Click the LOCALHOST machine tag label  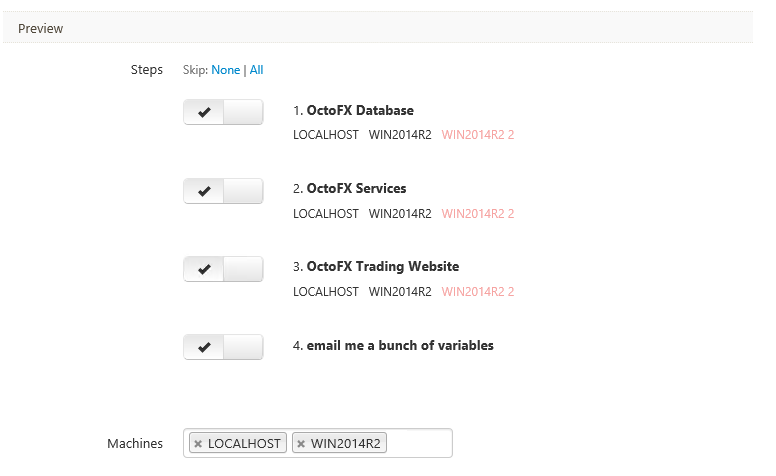click(245, 443)
